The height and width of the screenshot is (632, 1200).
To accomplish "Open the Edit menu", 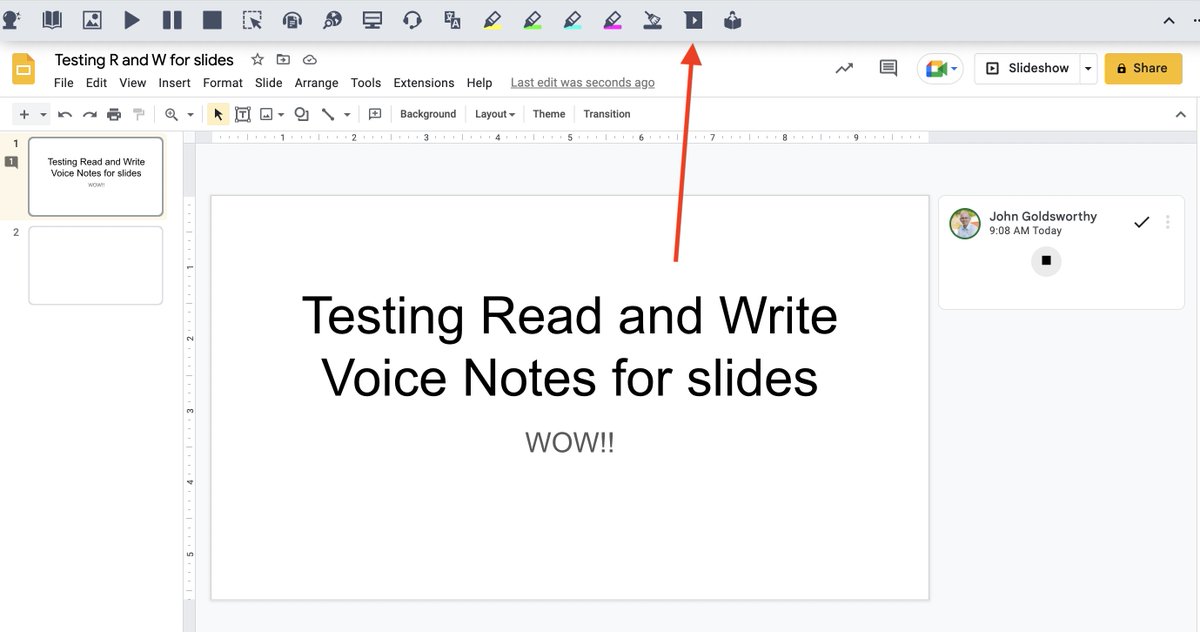I will (96, 83).
